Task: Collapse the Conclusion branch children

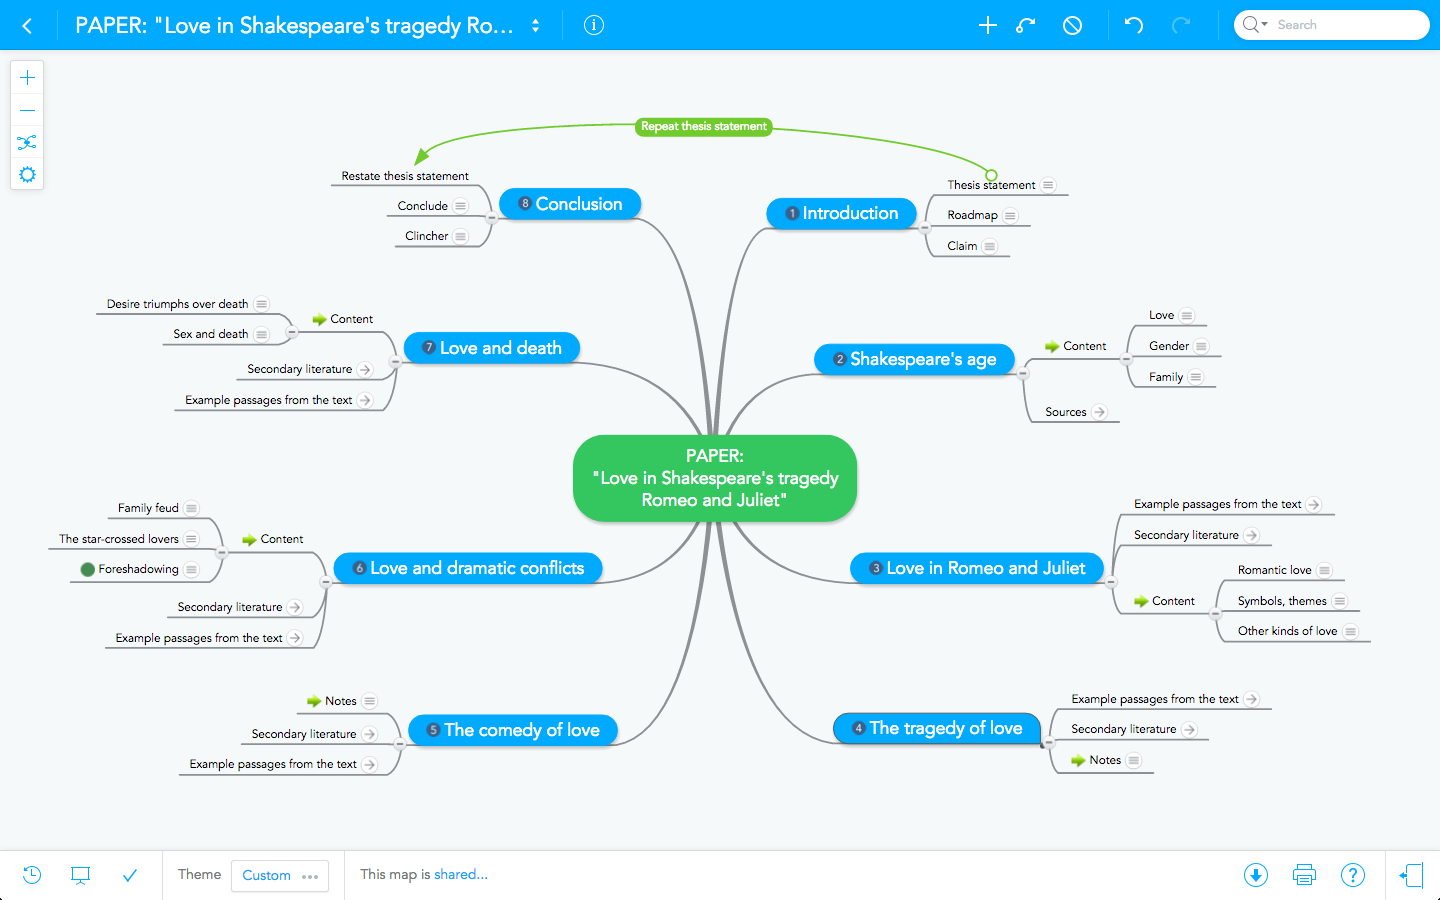Action: 491,217
